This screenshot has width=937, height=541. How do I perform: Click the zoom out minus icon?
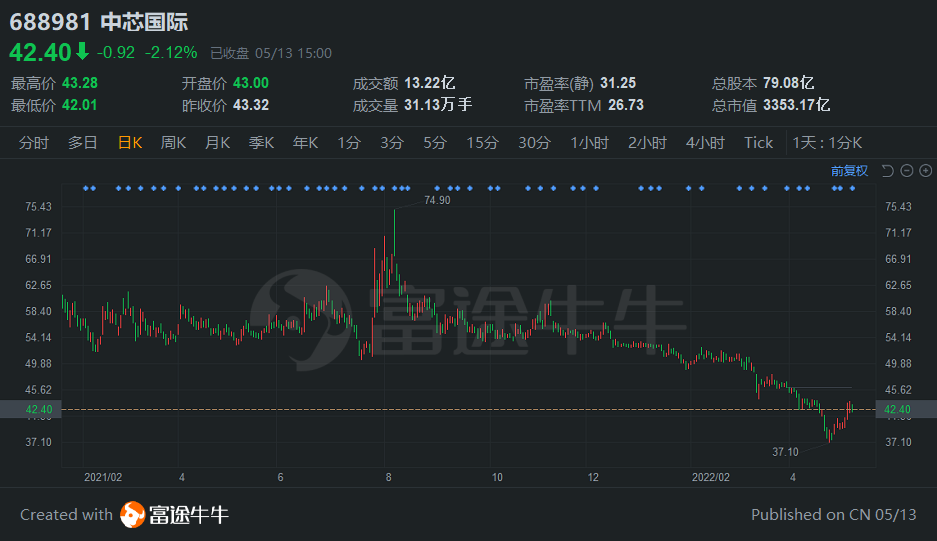click(907, 171)
